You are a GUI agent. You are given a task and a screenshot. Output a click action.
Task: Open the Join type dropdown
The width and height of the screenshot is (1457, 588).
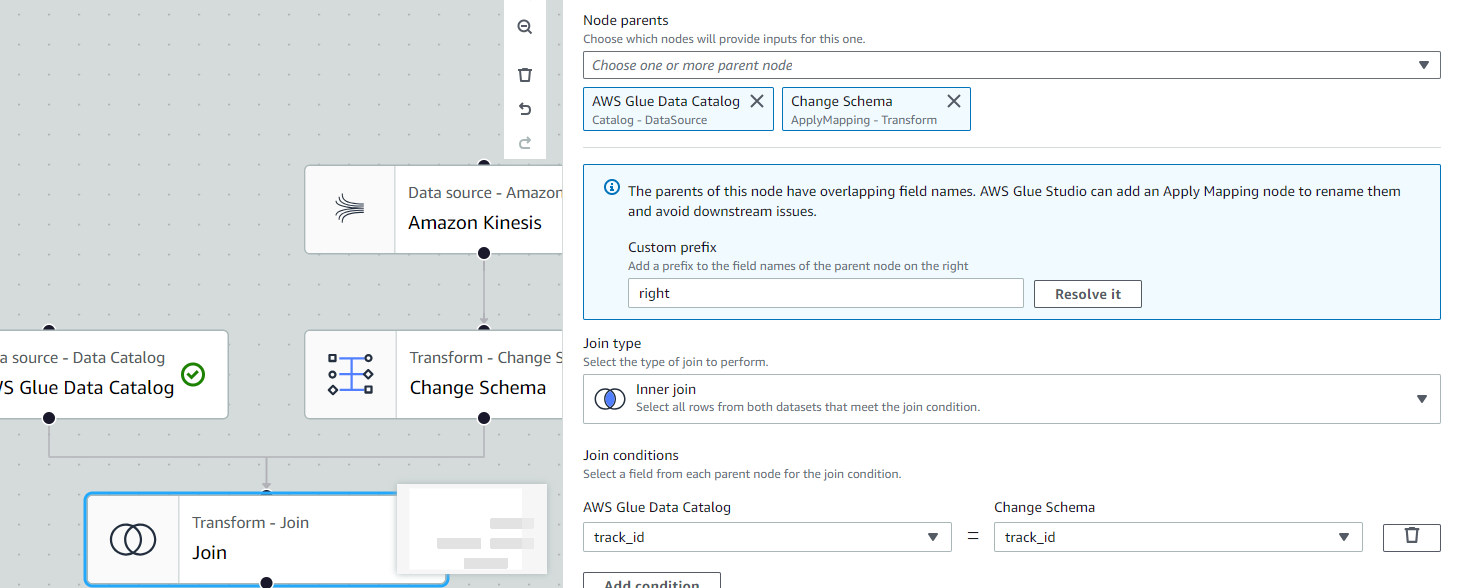(1012, 399)
